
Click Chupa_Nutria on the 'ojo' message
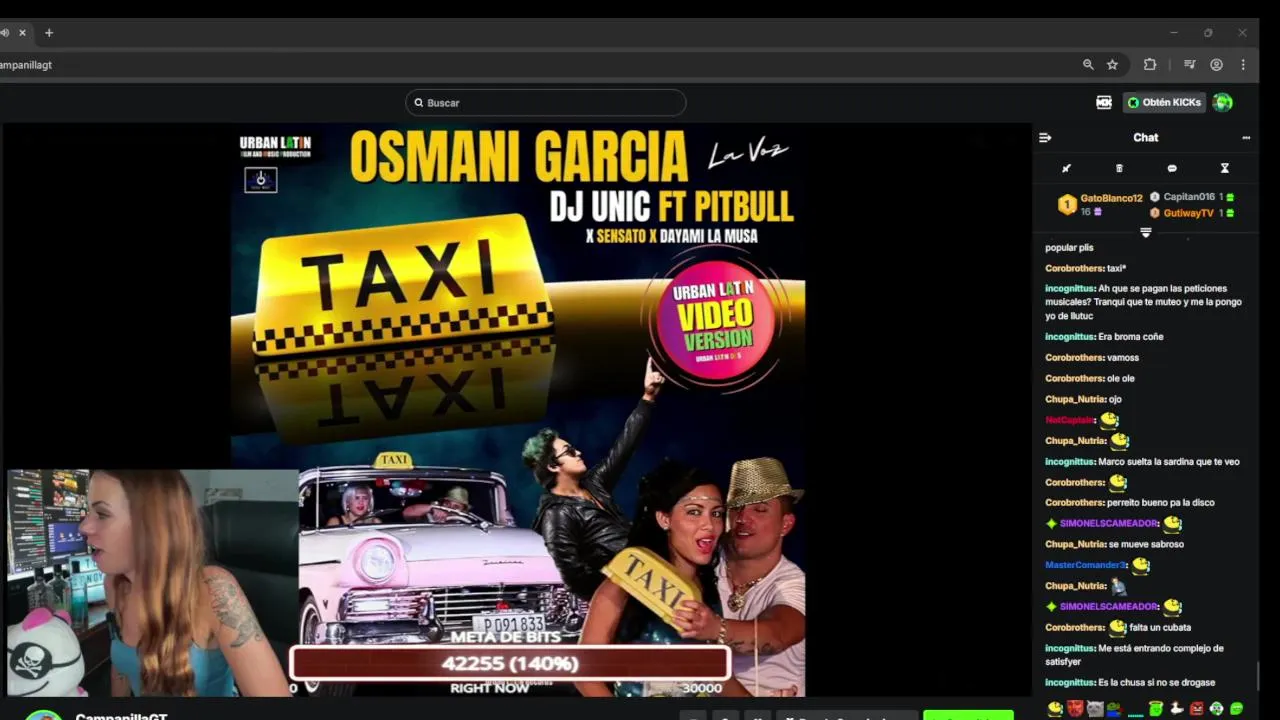point(1074,399)
